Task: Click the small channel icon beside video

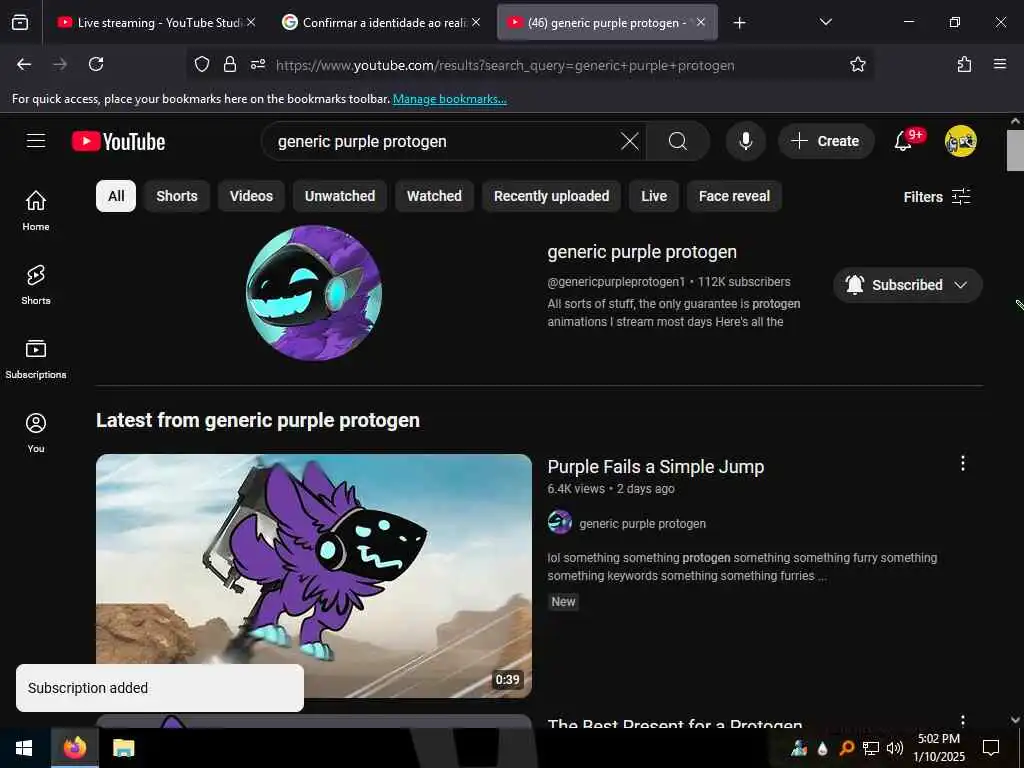Action: (x=560, y=522)
